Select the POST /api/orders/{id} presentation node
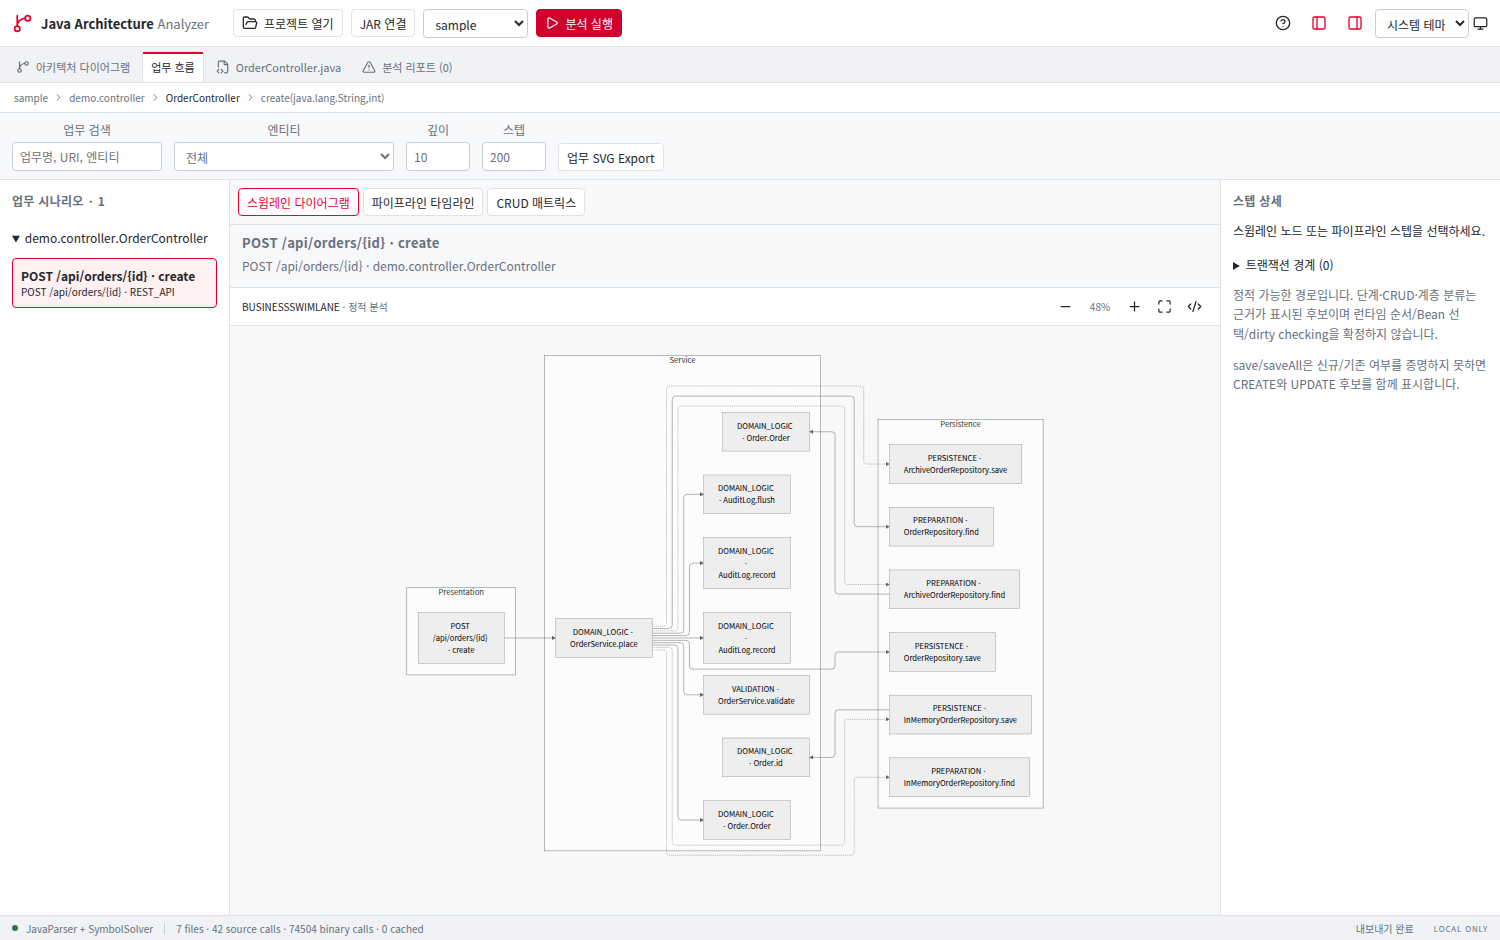 tap(461, 638)
